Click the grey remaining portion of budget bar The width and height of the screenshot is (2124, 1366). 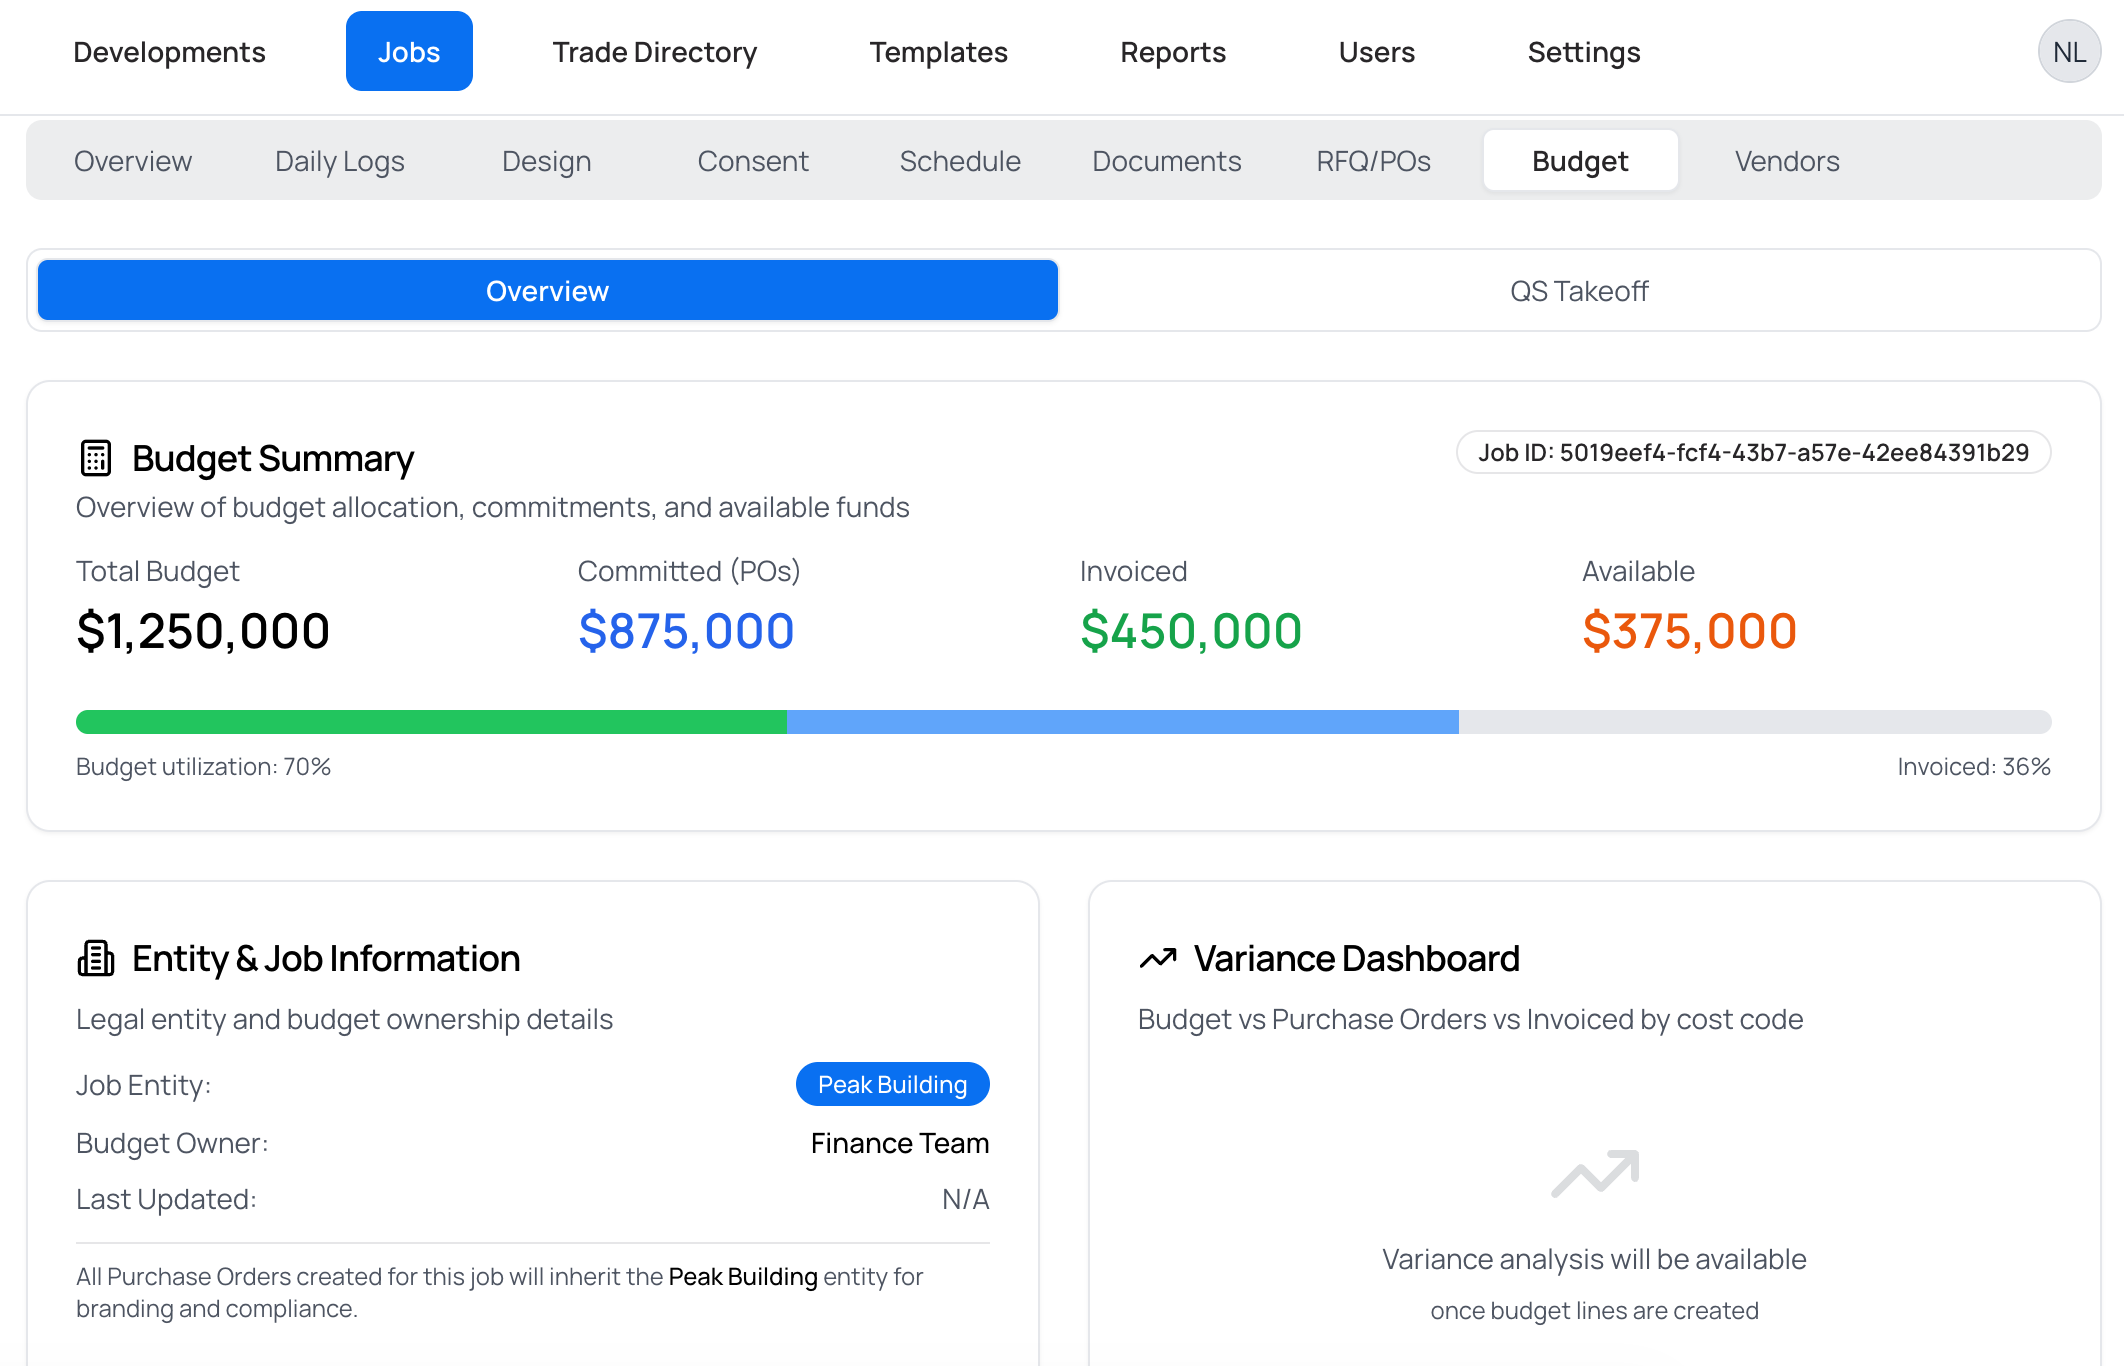coord(1755,722)
